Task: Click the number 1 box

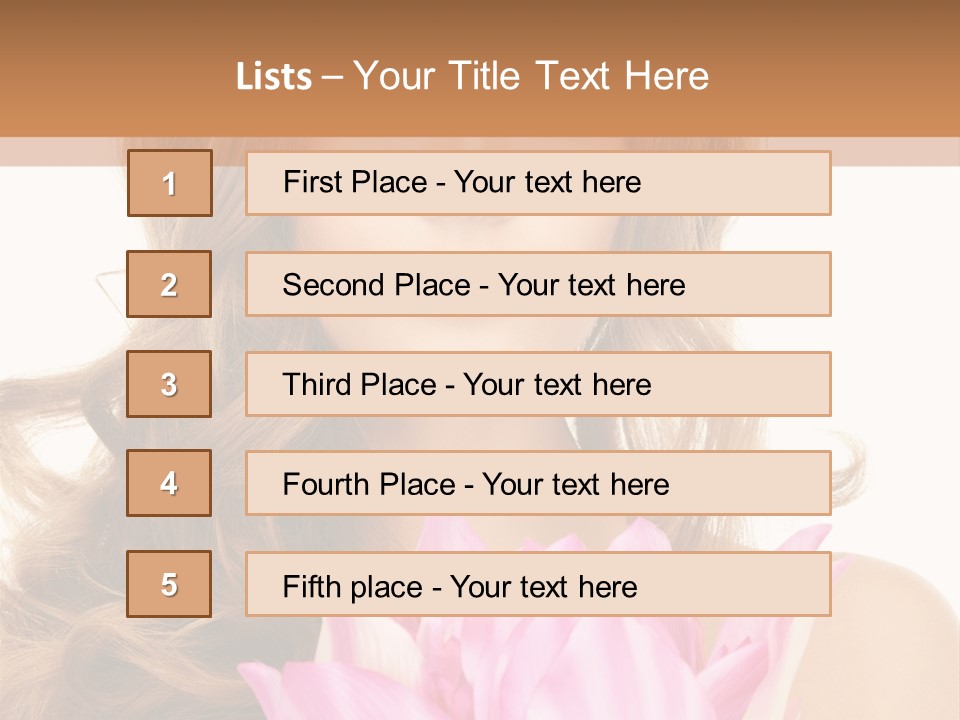Action: [170, 183]
